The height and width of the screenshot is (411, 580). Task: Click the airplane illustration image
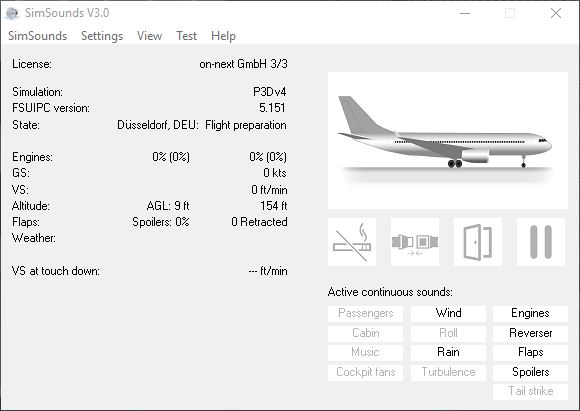[x=448, y=141]
